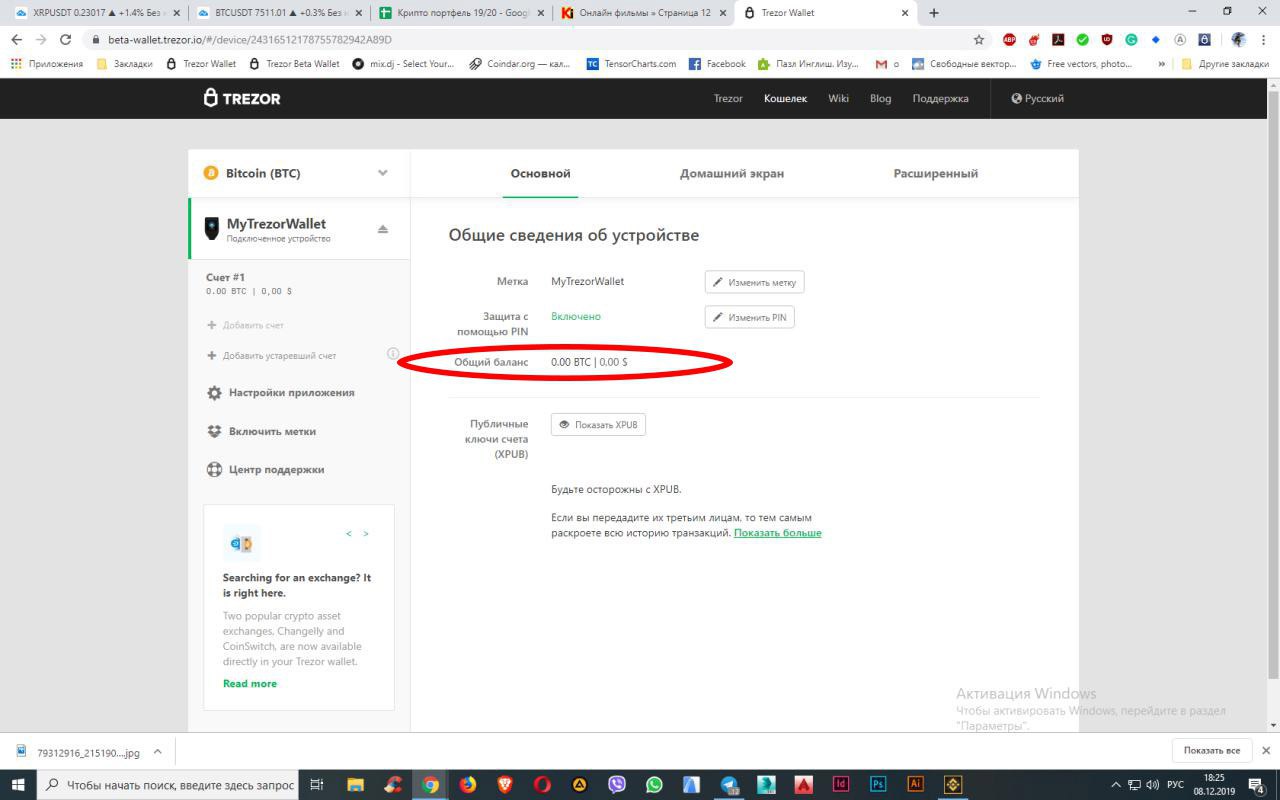Show next promo with right arrow

point(366,533)
